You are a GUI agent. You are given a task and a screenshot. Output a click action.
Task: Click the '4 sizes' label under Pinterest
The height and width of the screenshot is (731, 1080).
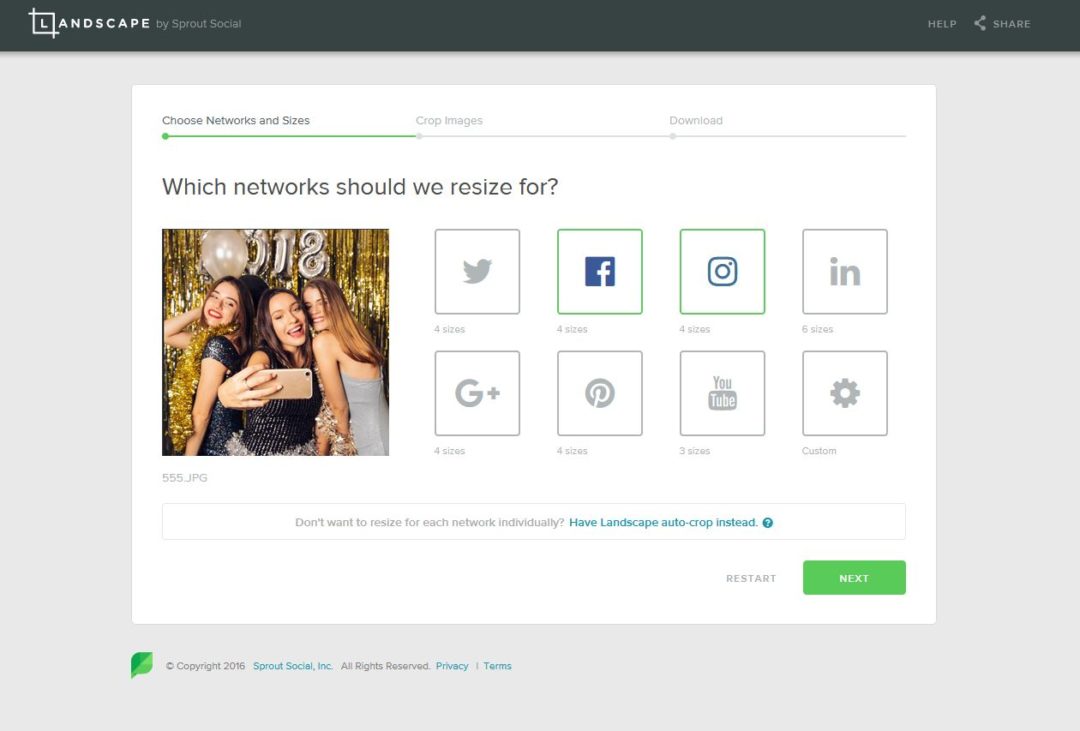pos(572,451)
